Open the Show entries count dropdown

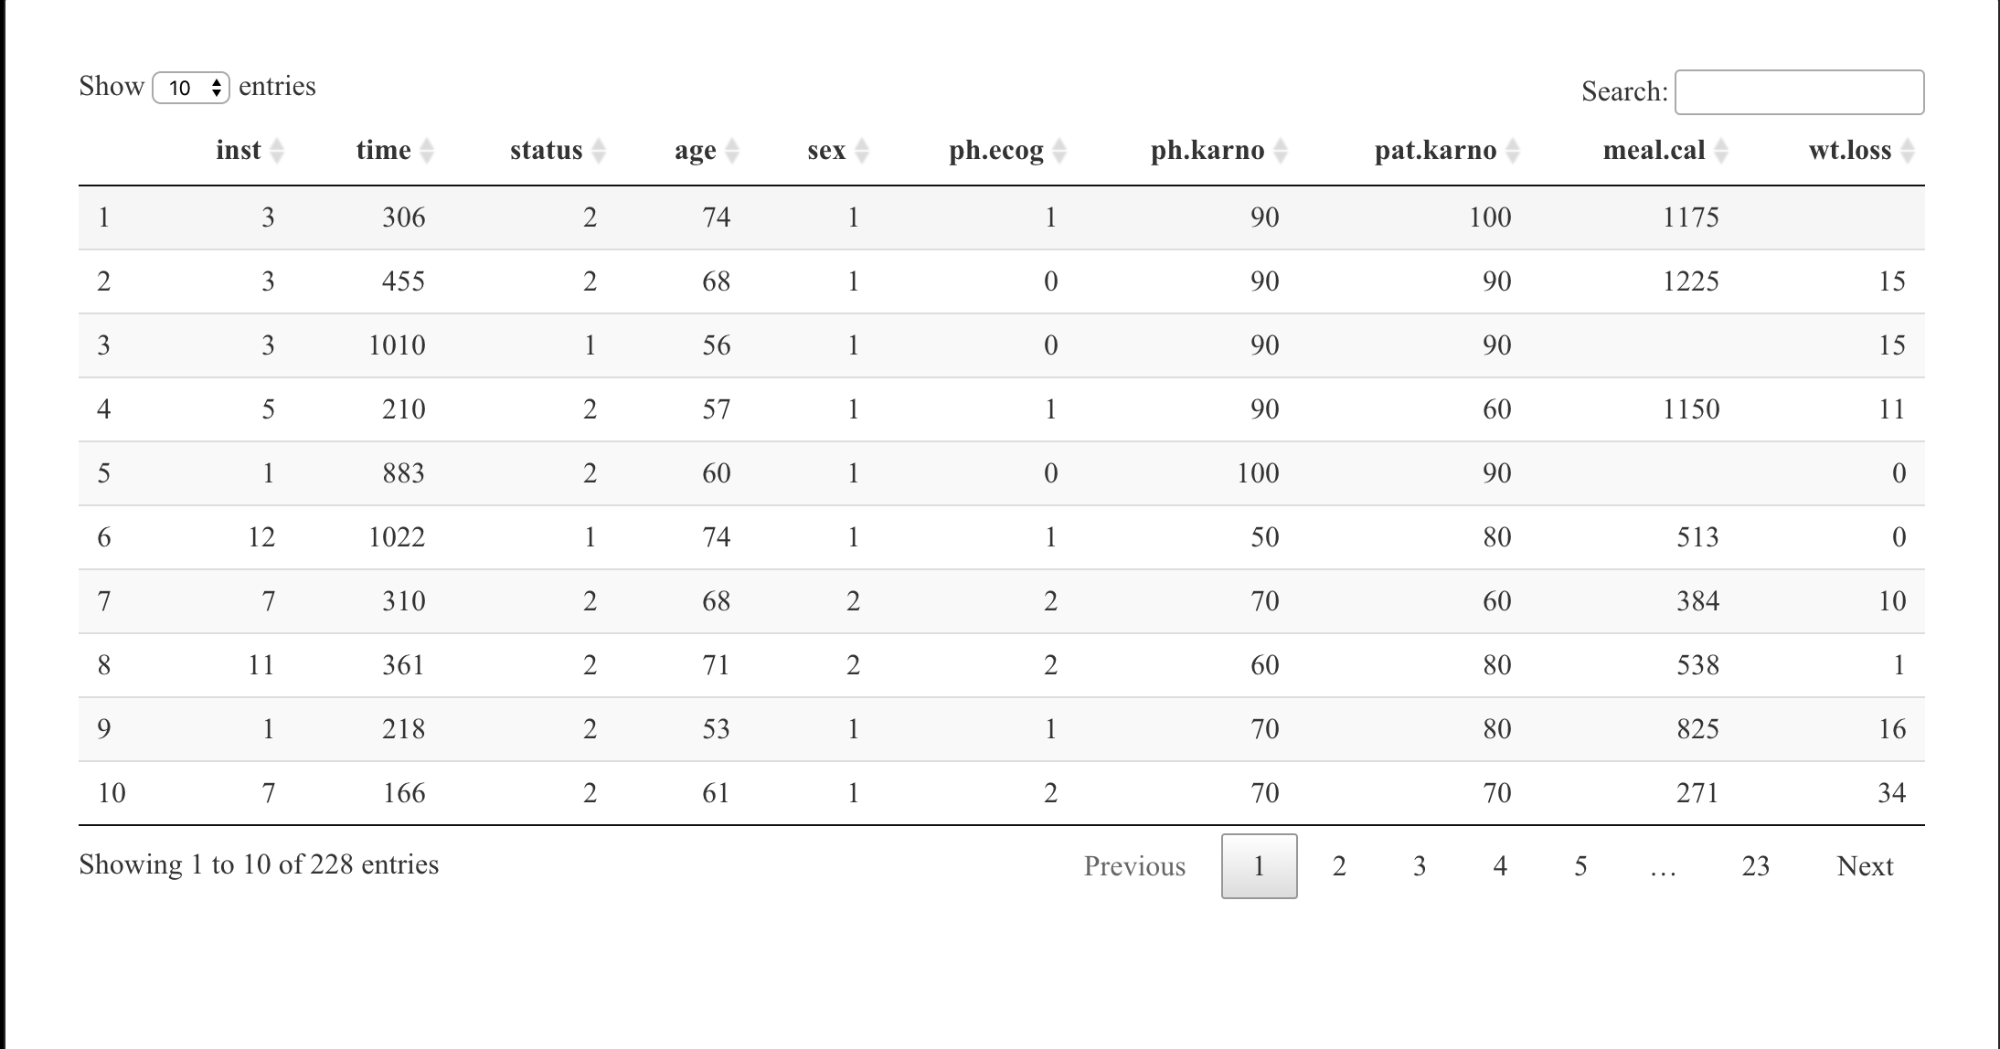point(191,88)
